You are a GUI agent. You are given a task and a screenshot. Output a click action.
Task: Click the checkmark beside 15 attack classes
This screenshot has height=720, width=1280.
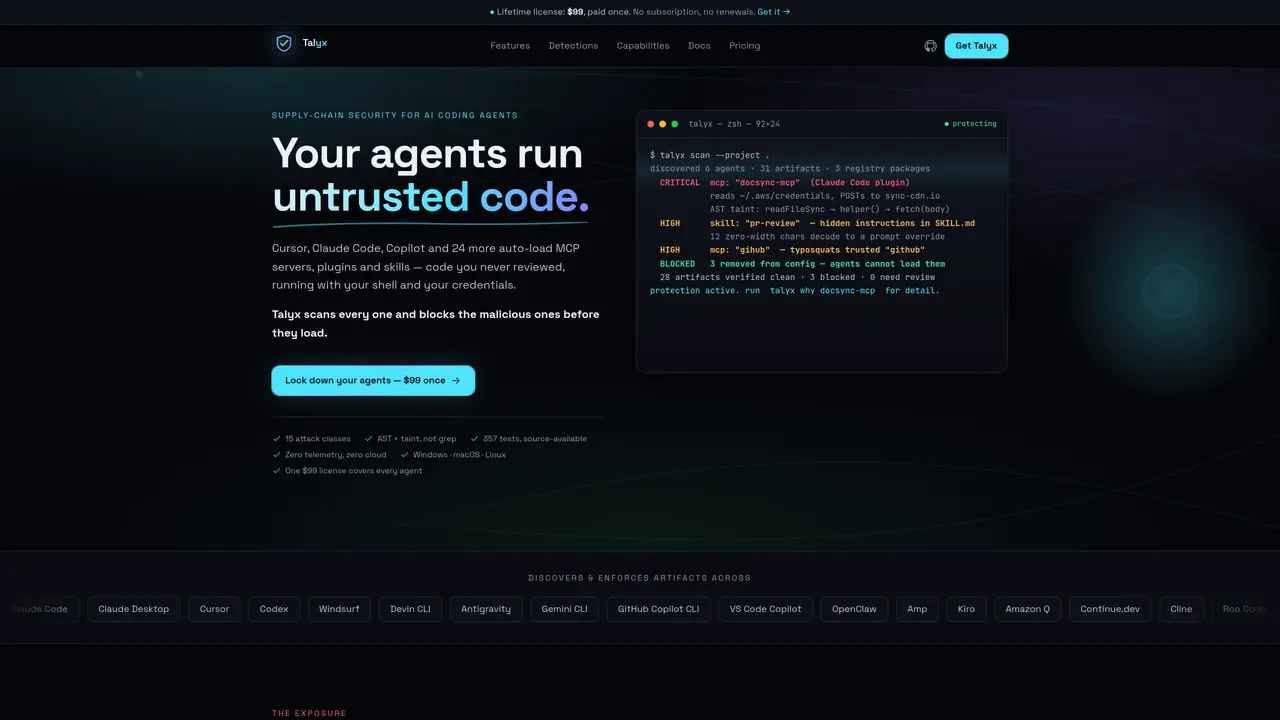[276, 439]
